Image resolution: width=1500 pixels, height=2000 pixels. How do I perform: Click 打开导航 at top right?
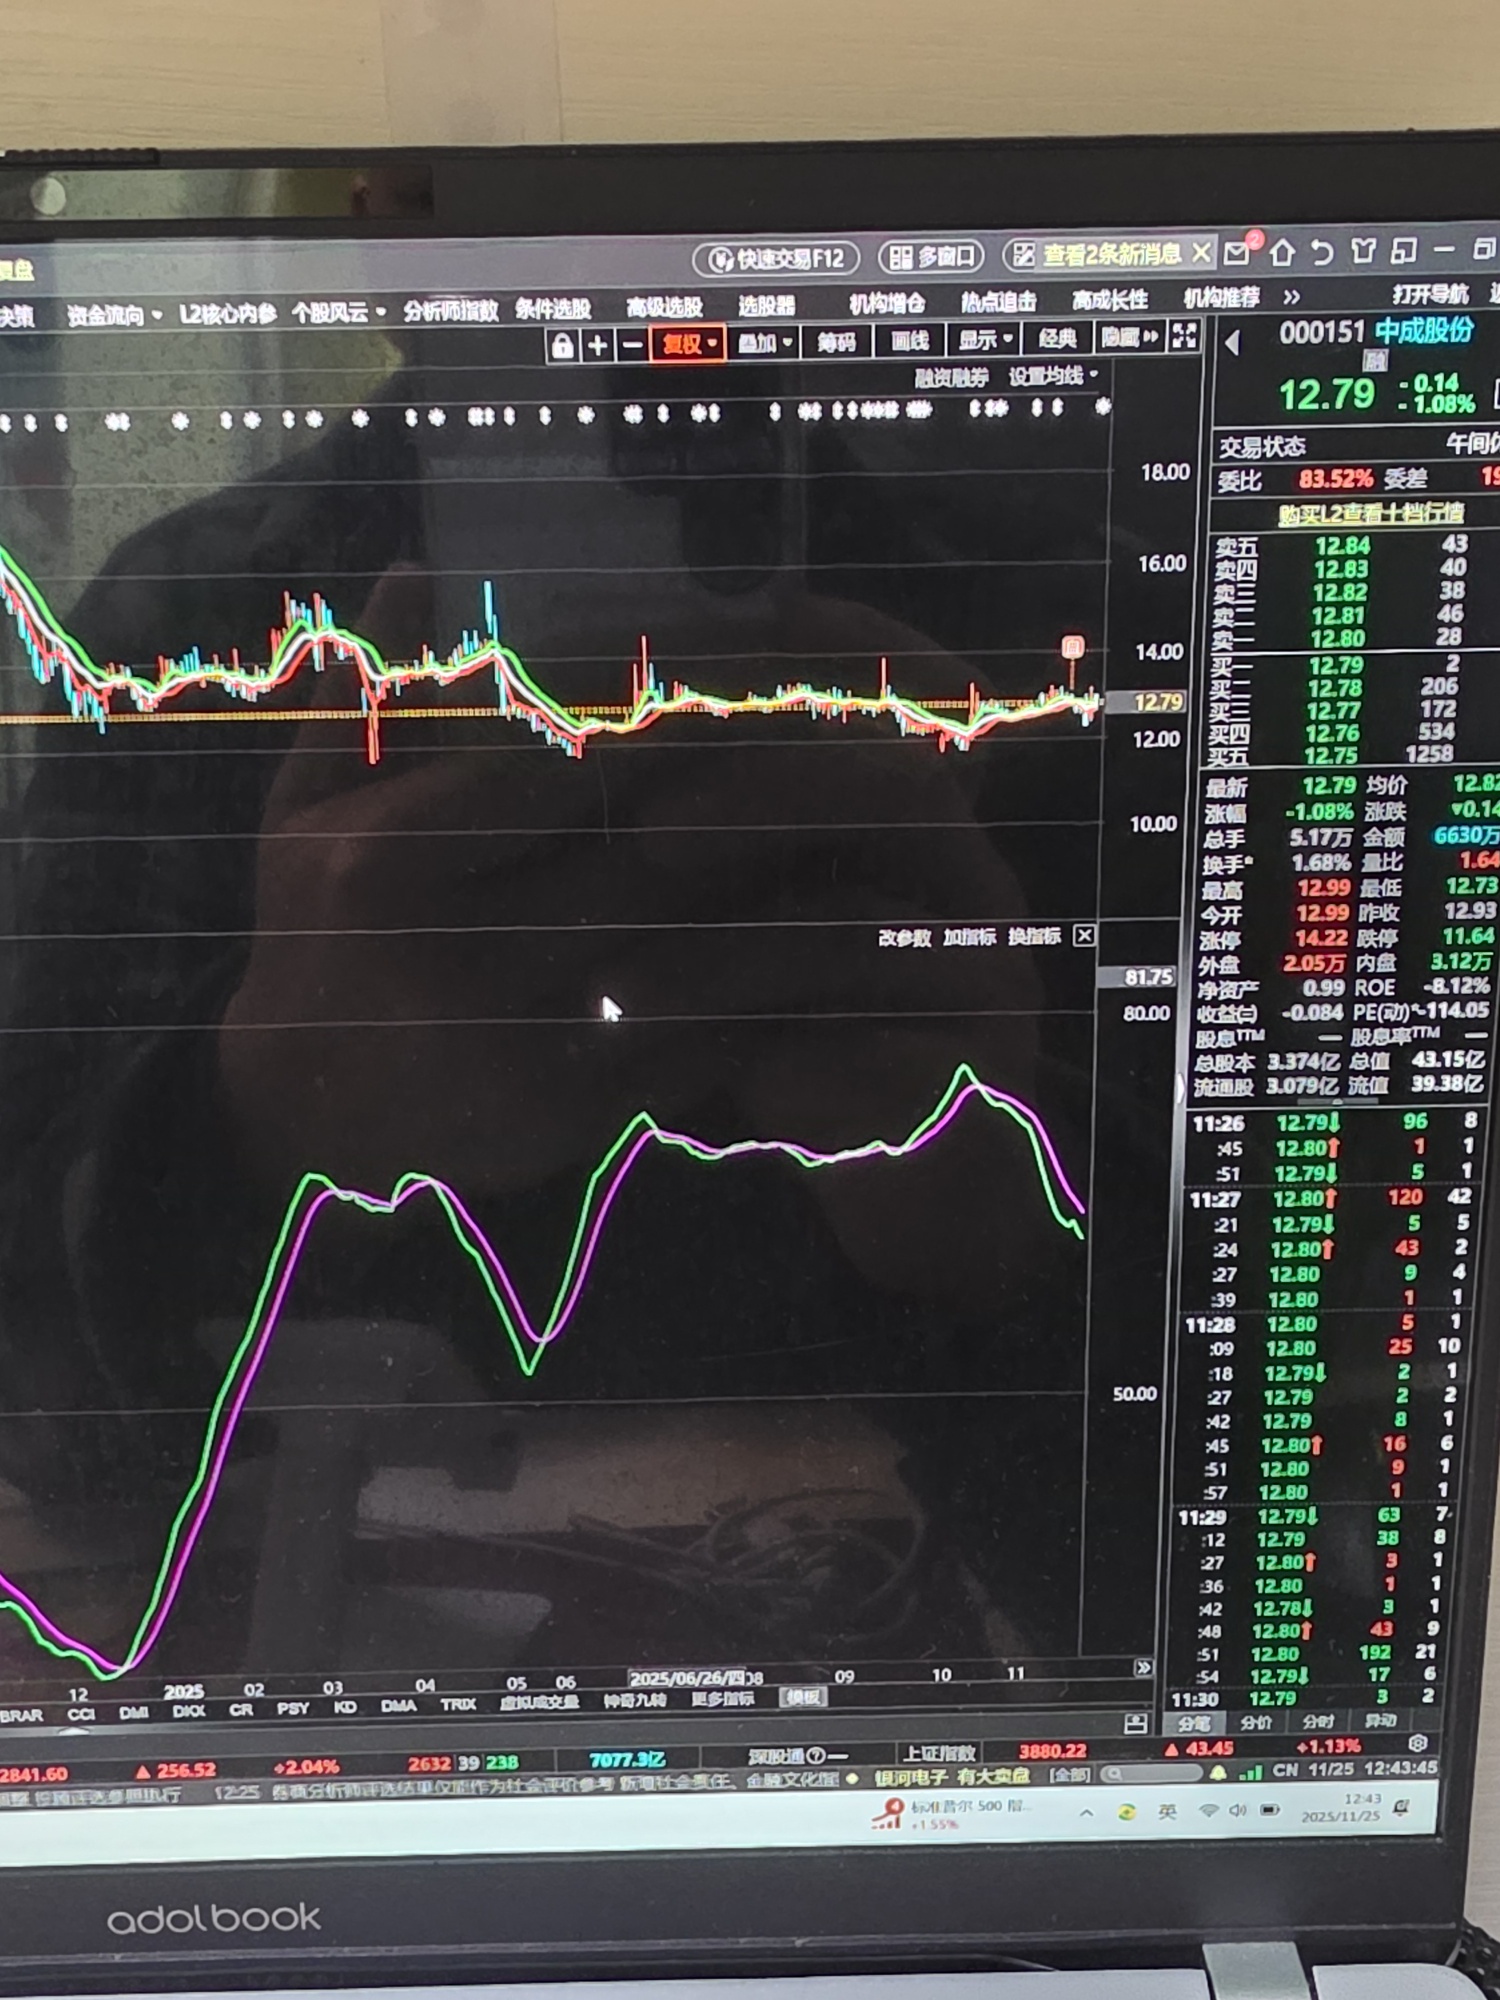click(1430, 293)
